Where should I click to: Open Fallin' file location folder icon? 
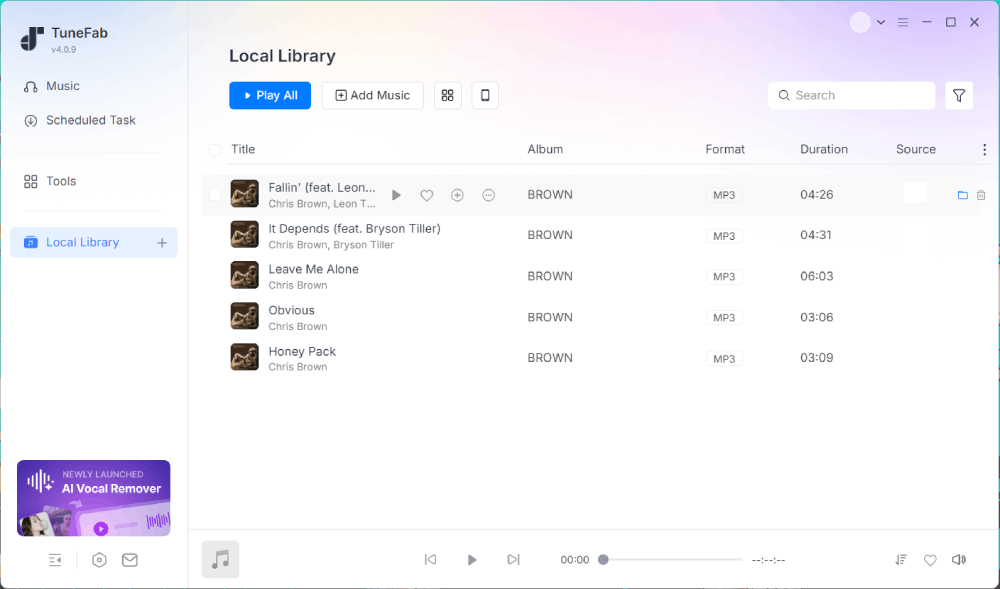point(963,195)
